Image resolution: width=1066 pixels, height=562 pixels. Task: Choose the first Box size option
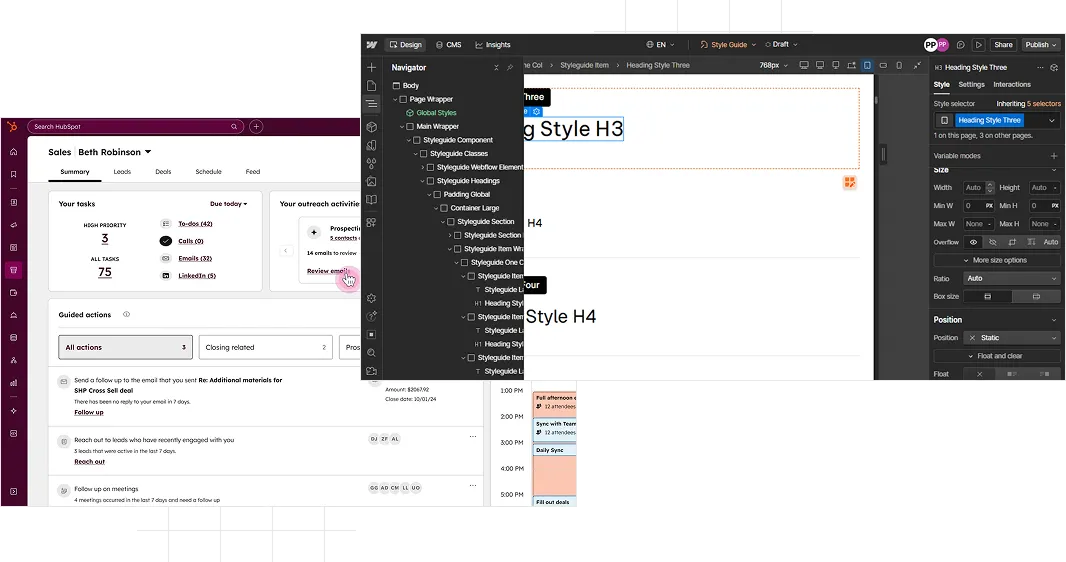pyautogui.click(x=988, y=296)
